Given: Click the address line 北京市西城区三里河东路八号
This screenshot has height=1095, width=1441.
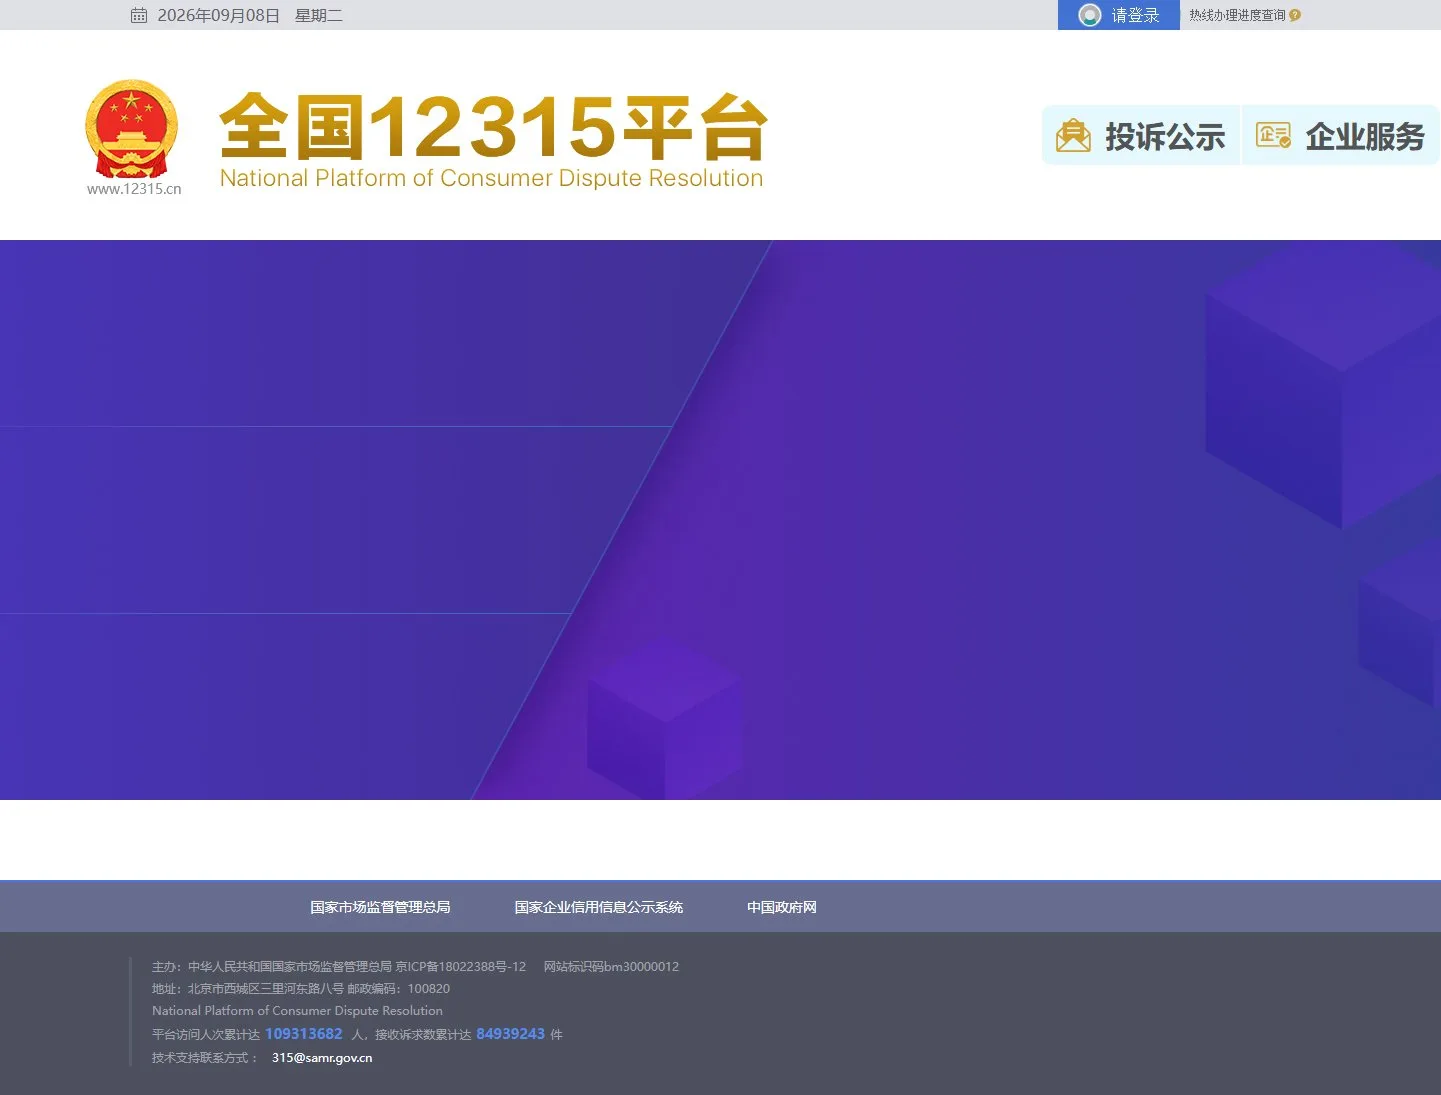Looking at the screenshot, I should 266,988.
